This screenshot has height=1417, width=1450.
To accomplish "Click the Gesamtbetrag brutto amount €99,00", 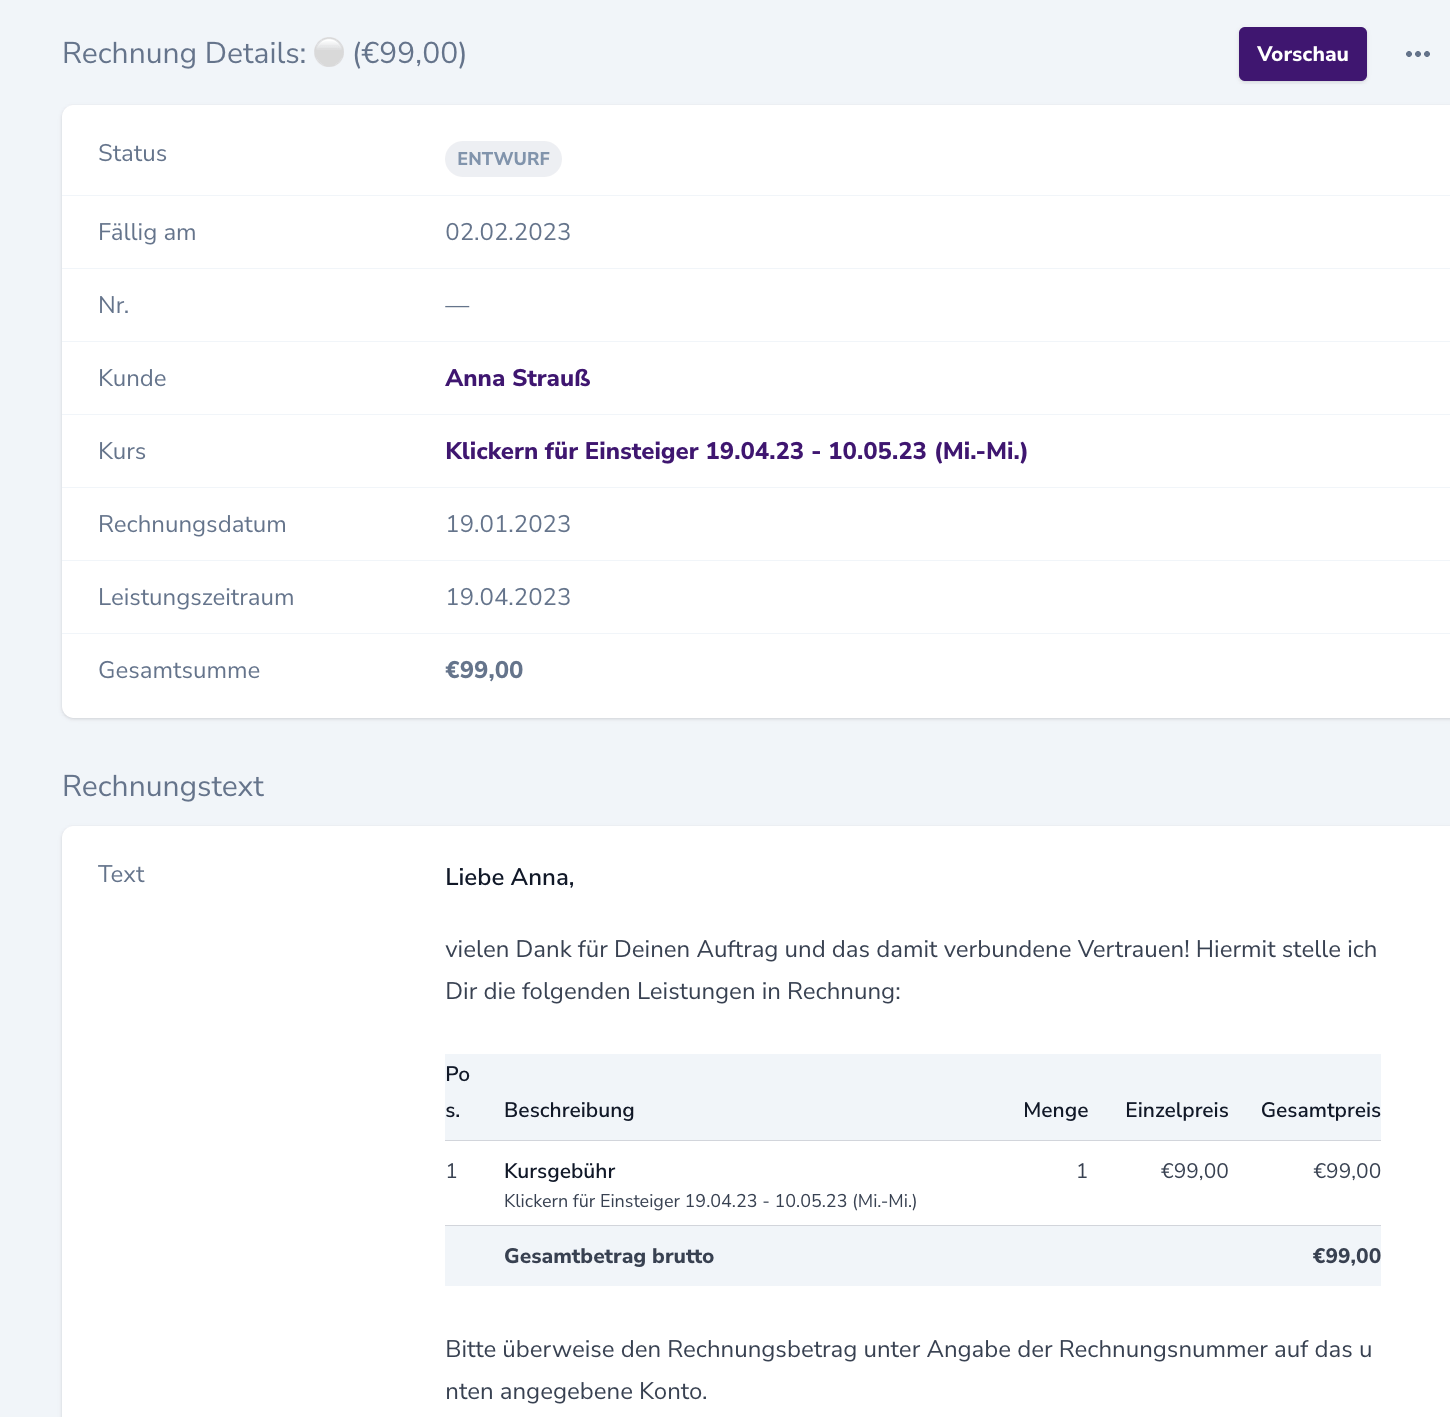I will coord(1346,1256).
